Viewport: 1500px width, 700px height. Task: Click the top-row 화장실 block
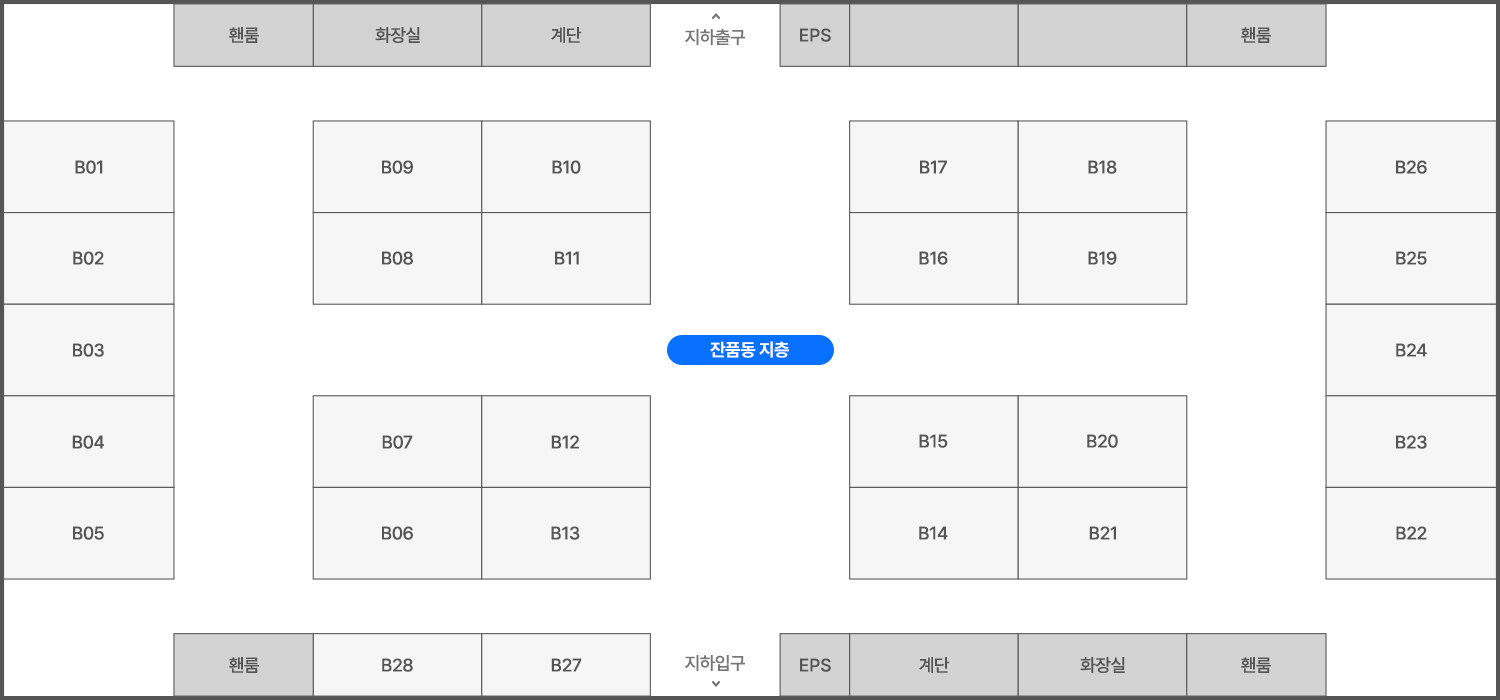(397, 35)
